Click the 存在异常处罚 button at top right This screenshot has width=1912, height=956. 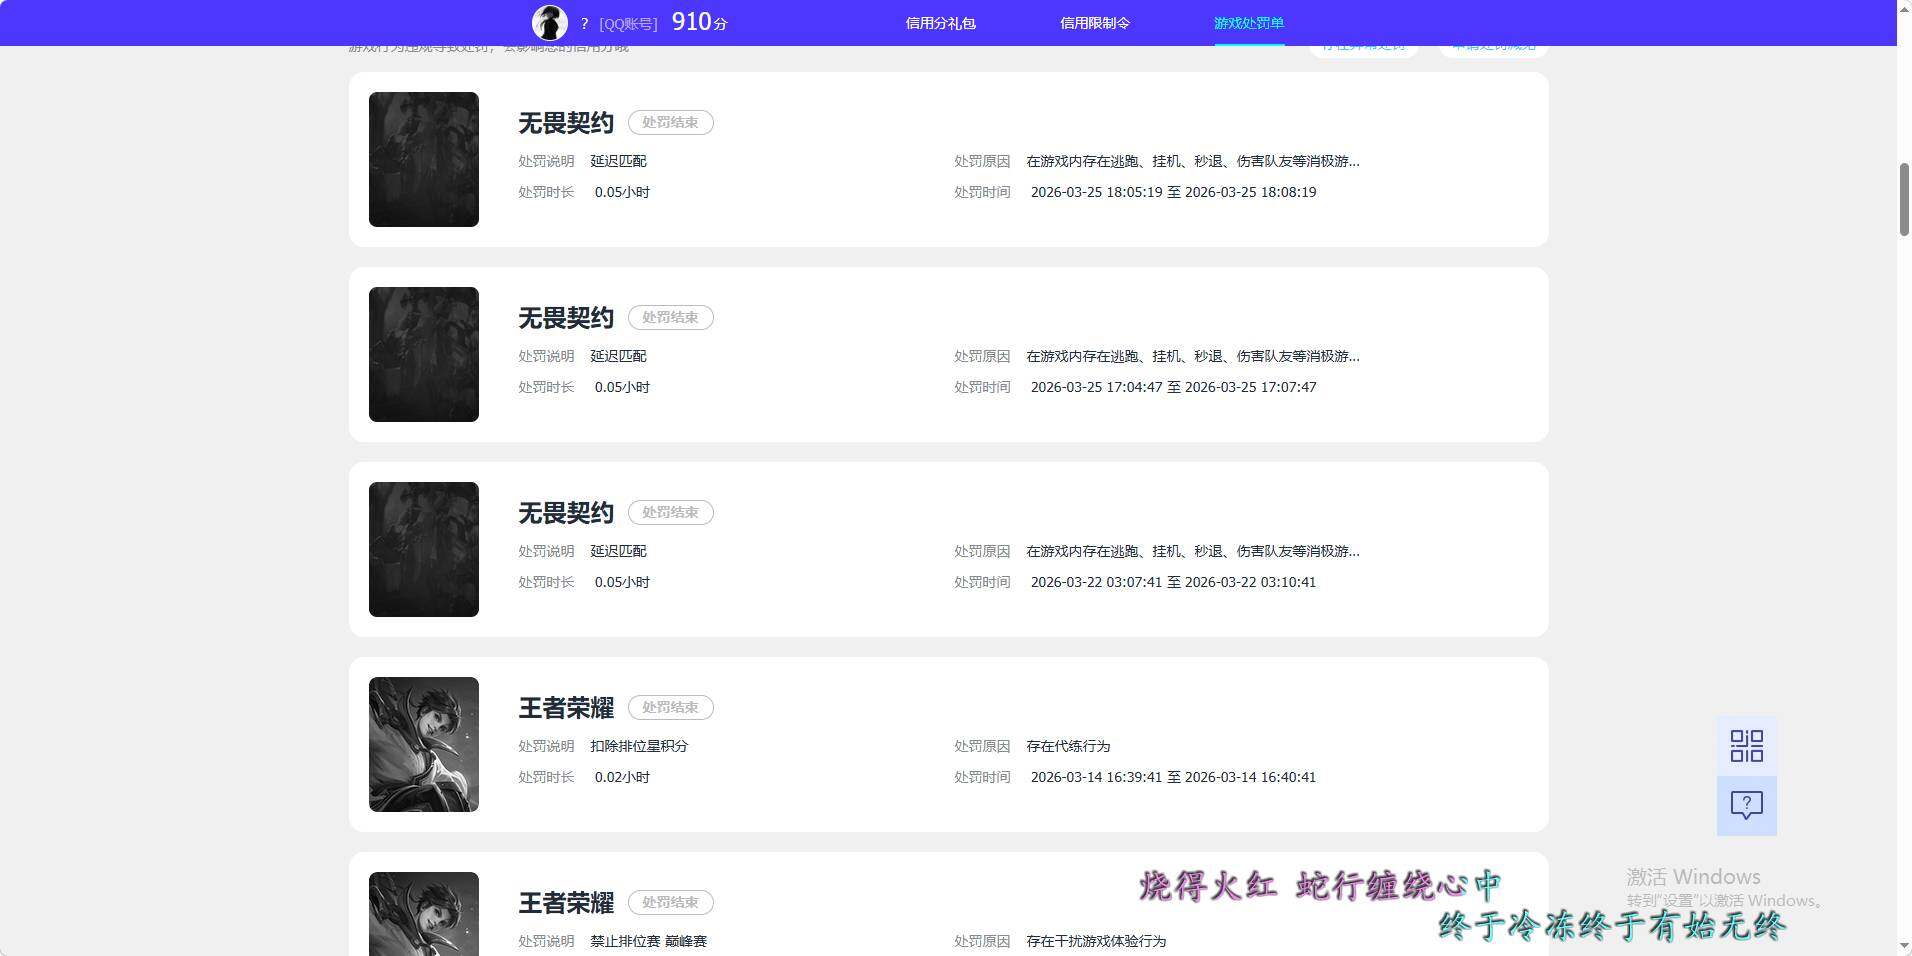tap(1363, 44)
